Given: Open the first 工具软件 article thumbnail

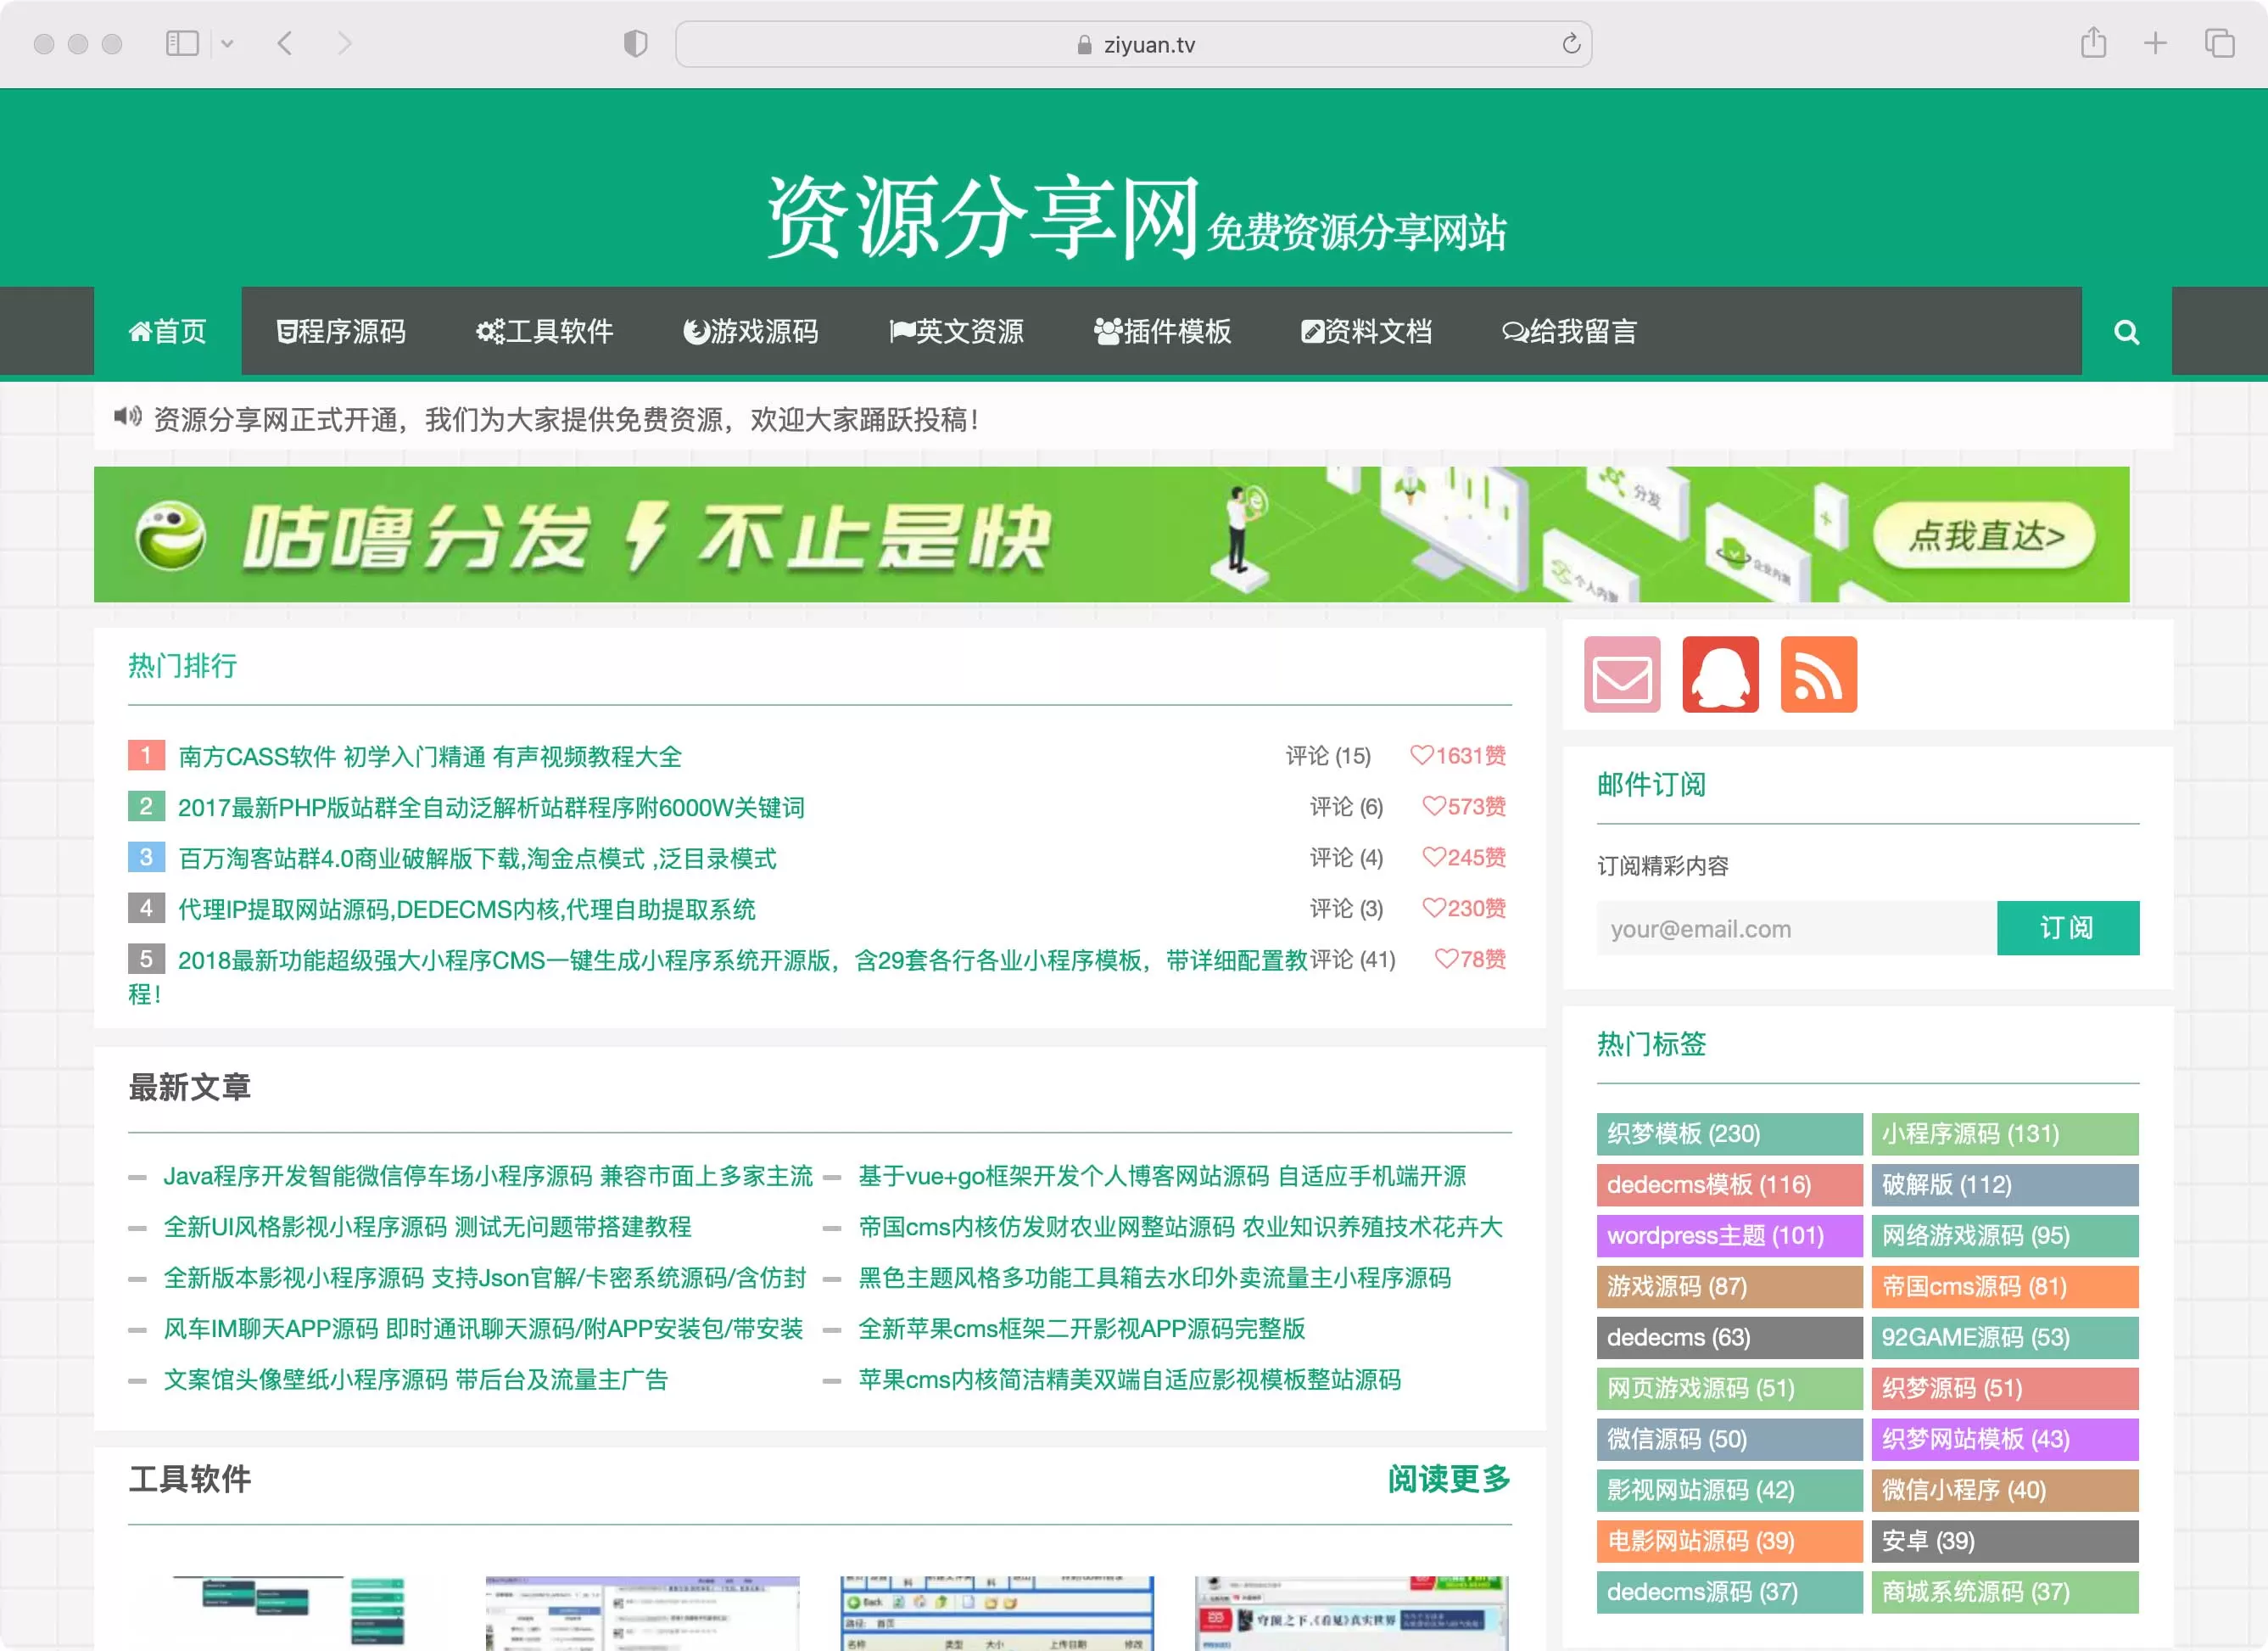Looking at the screenshot, I should 288,1612.
